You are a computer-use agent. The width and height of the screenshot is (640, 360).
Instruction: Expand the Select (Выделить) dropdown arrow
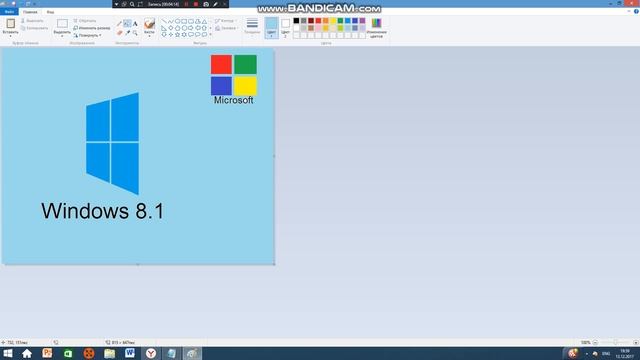click(x=62, y=36)
